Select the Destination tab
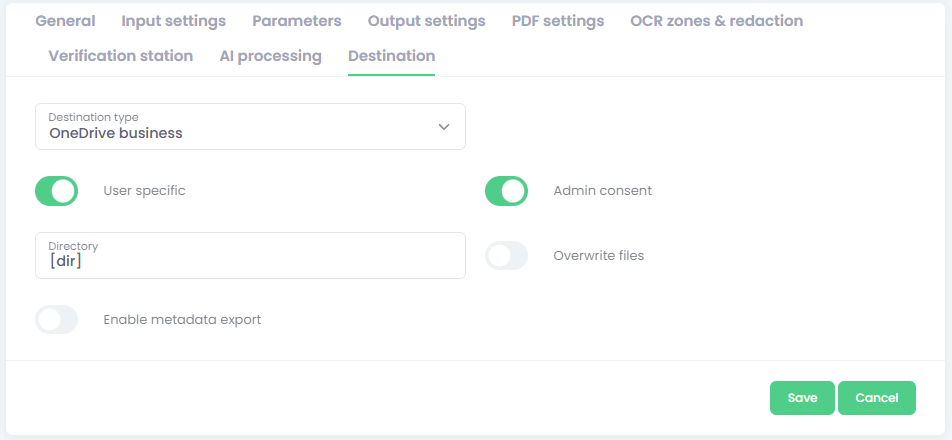 391,56
